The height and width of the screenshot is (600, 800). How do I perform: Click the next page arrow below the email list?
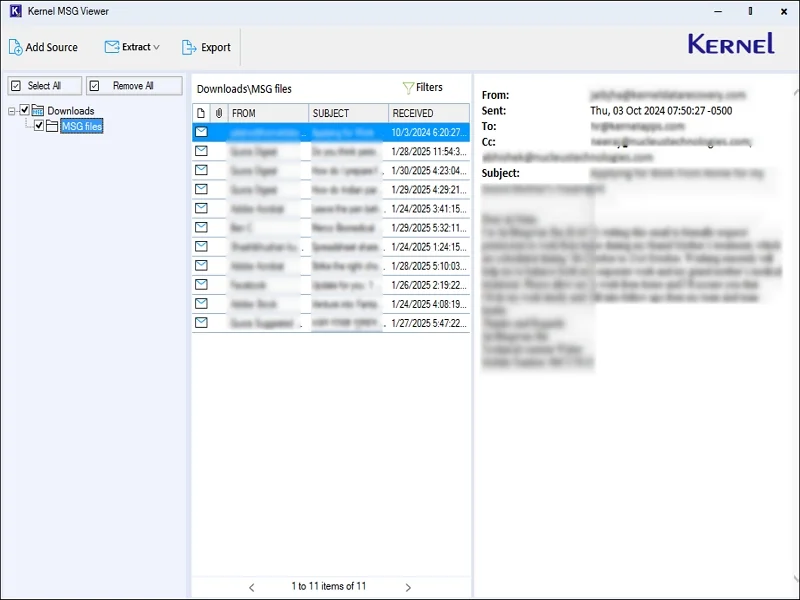[407, 587]
